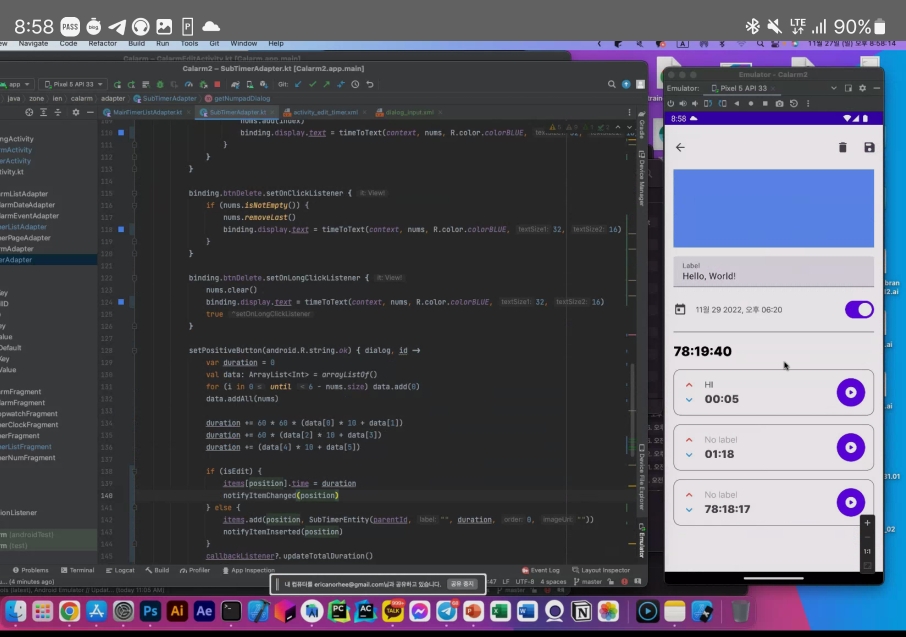This screenshot has width=906, height=637.
Task: Open Layout Inspector tool window
Action: tap(601, 570)
